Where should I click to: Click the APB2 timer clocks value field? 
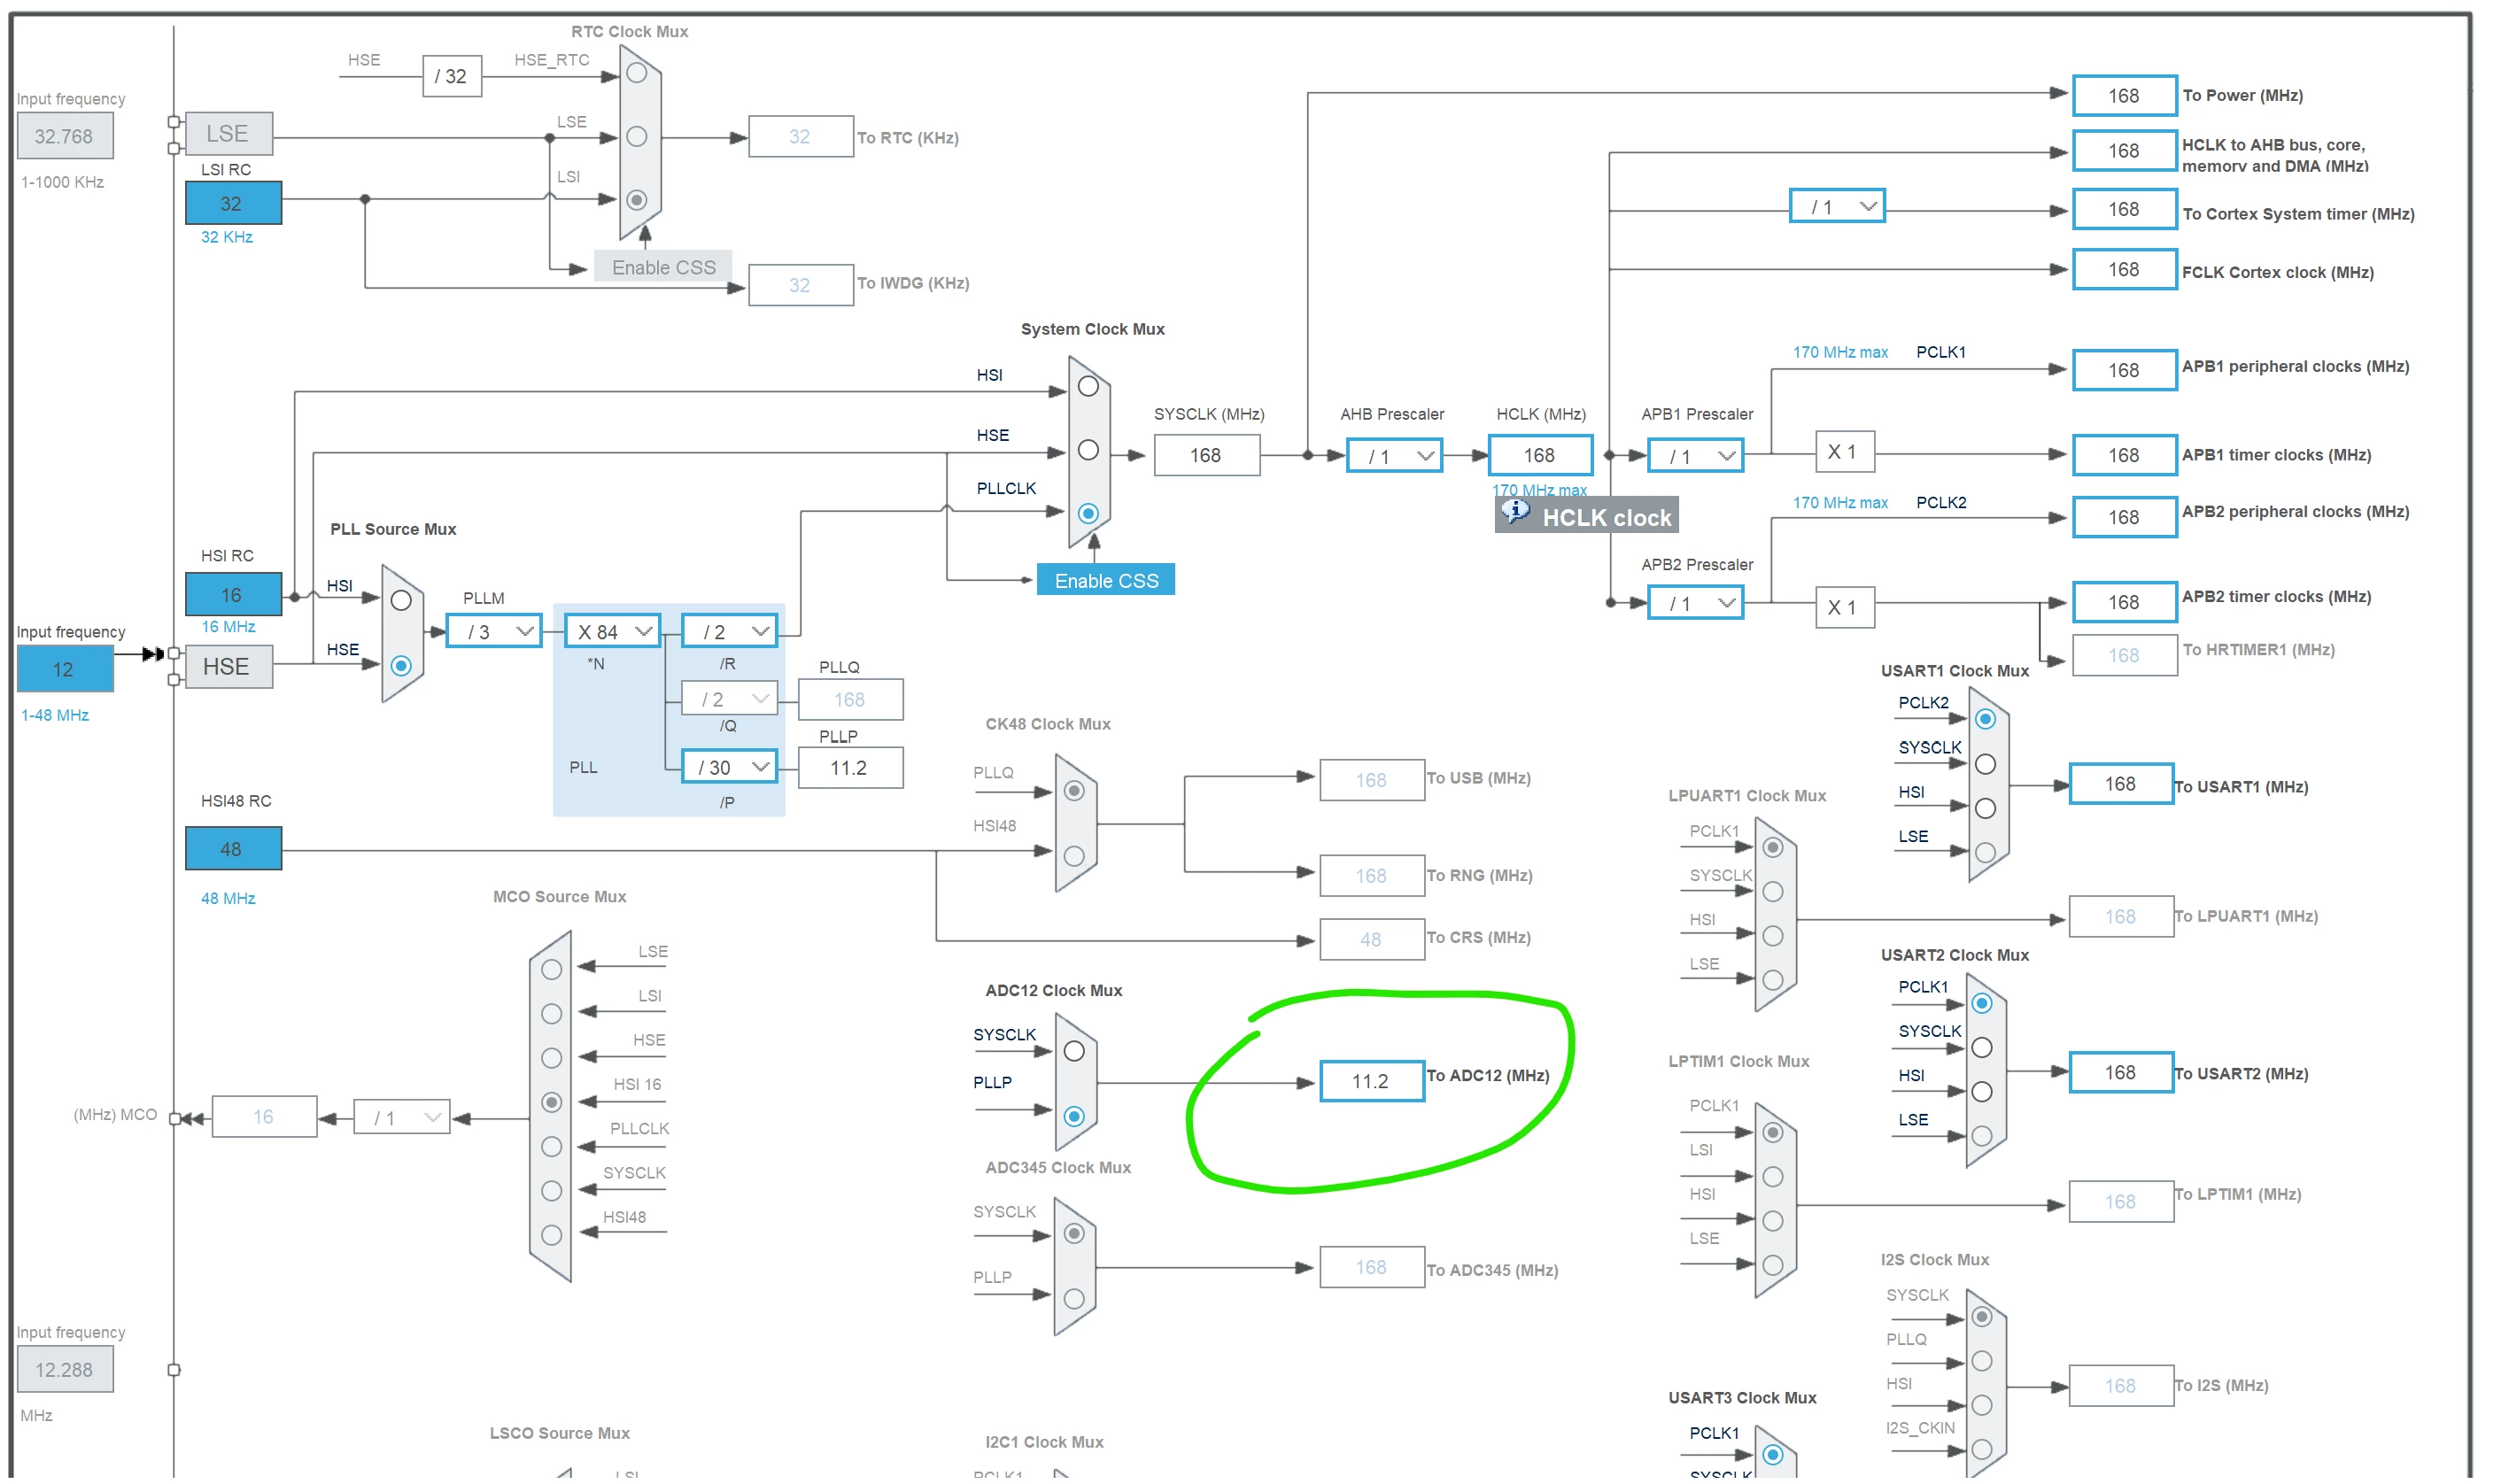click(2125, 603)
